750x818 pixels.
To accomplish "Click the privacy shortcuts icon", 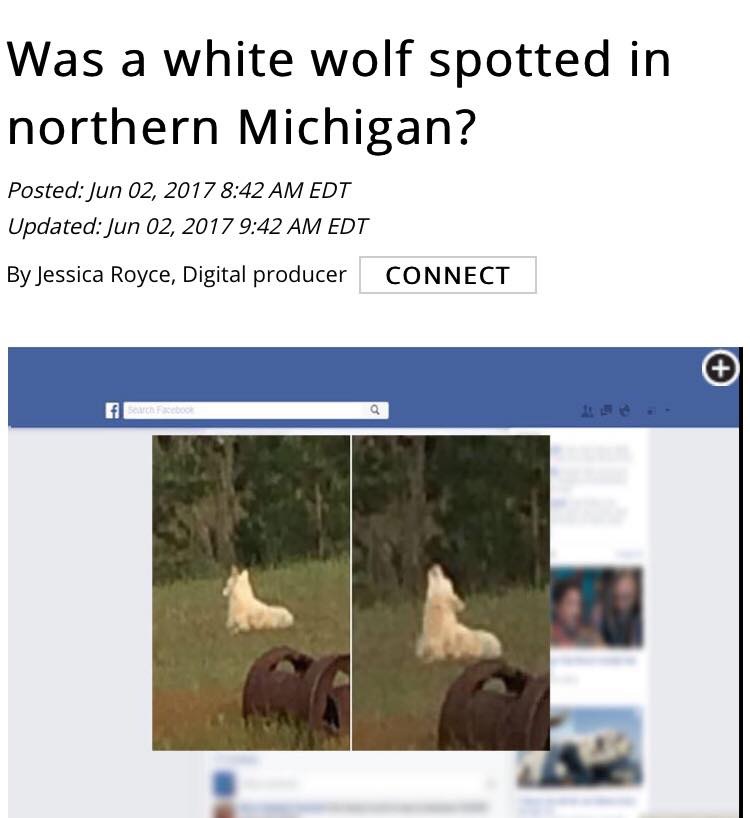I will pyautogui.click(x=651, y=411).
